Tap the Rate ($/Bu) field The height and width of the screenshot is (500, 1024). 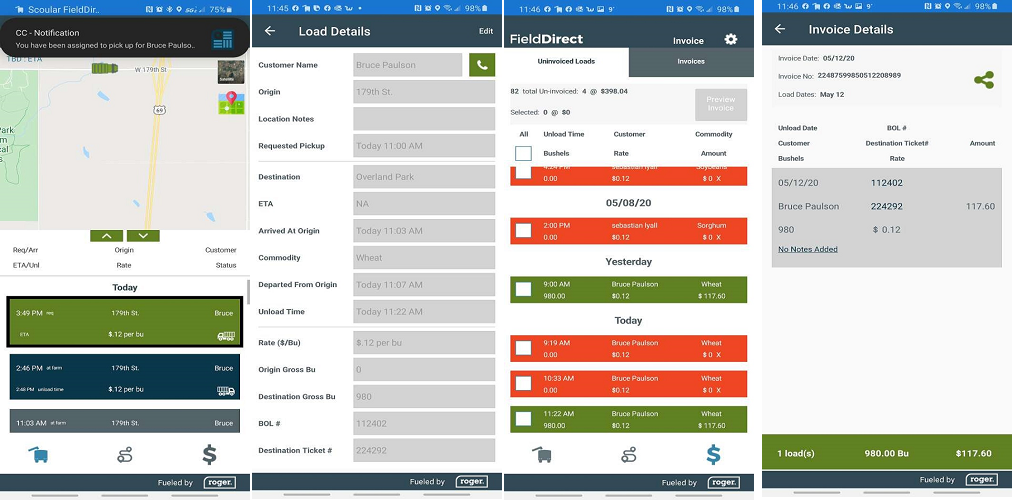[424, 343]
